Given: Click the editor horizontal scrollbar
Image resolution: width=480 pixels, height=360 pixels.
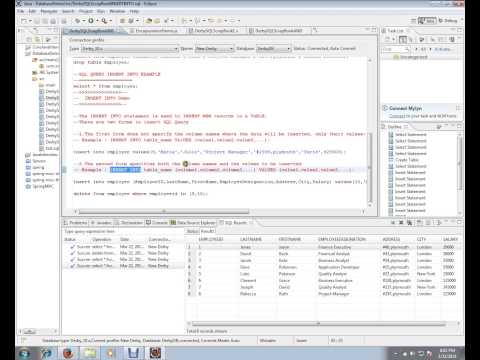Looking at the screenshot, I should [x=164, y=211].
